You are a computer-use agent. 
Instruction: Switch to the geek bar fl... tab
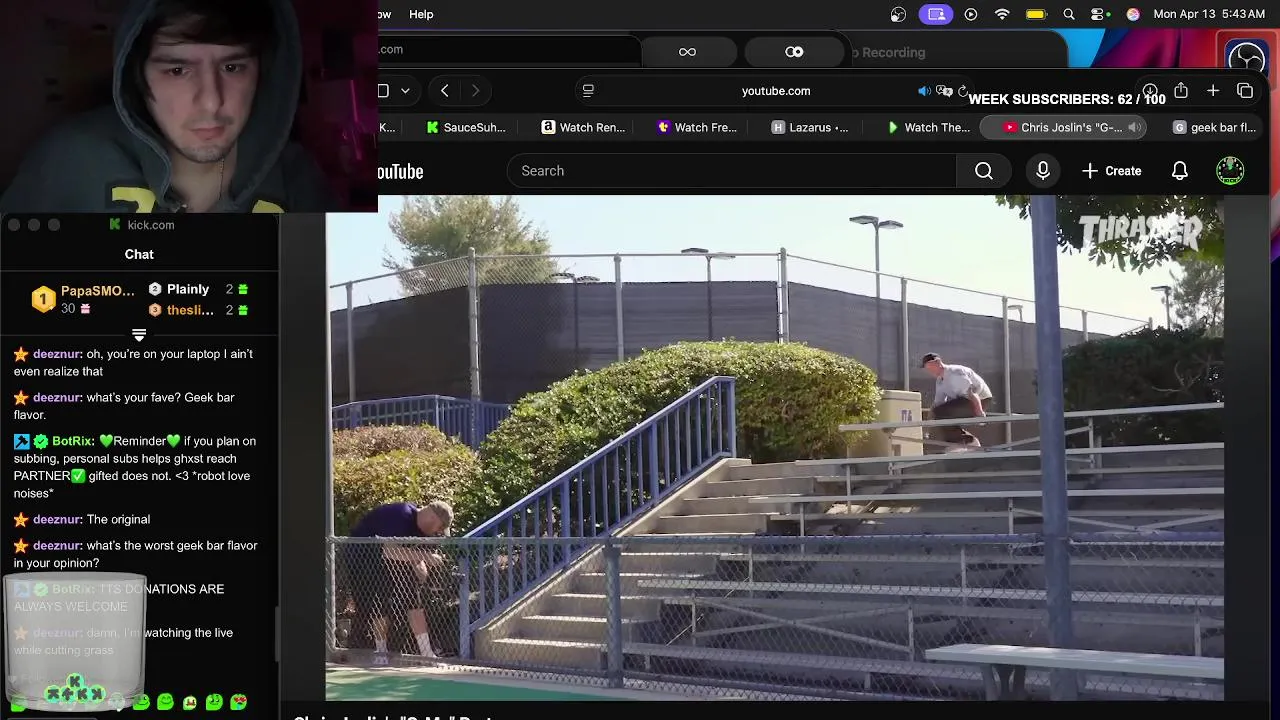click(x=1214, y=127)
